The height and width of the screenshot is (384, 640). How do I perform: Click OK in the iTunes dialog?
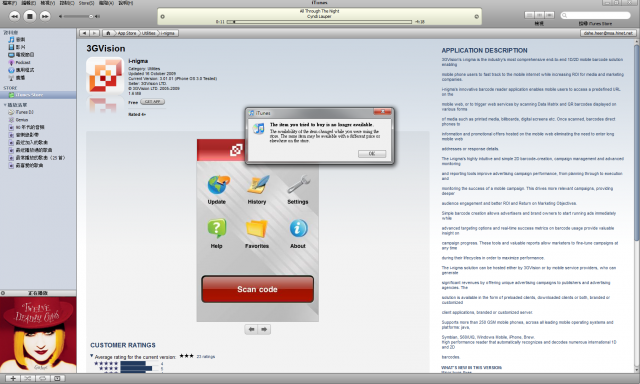pyautogui.click(x=372, y=153)
